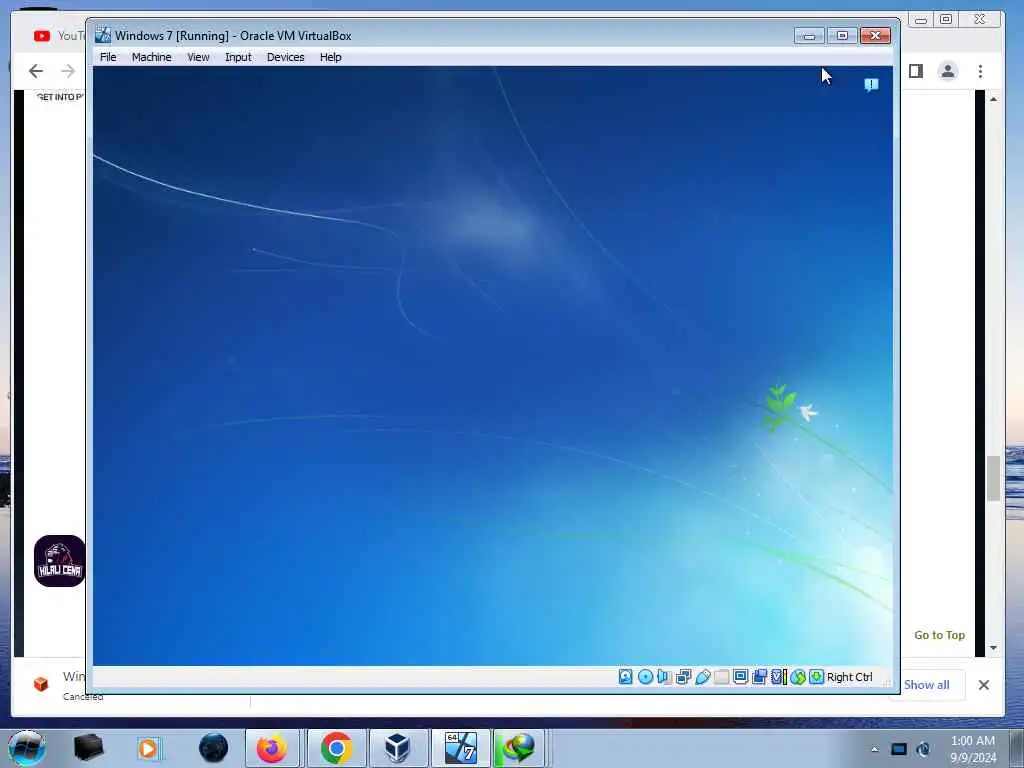Open the black folder taskbar icon
Viewport: 1024px width, 768px height.
coord(89,748)
